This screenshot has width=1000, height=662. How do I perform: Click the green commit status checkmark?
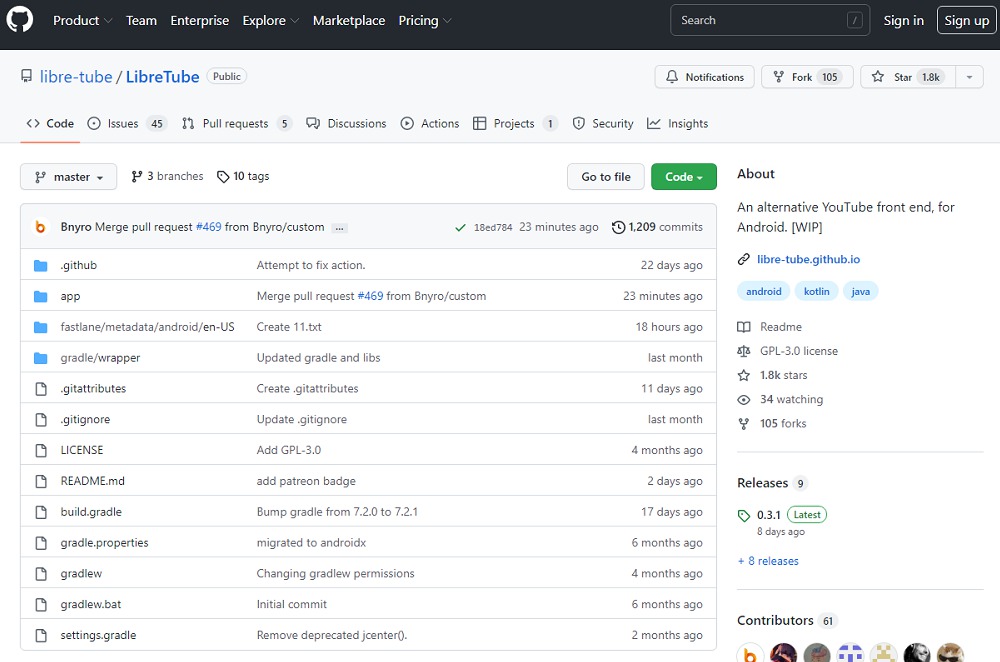460,228
